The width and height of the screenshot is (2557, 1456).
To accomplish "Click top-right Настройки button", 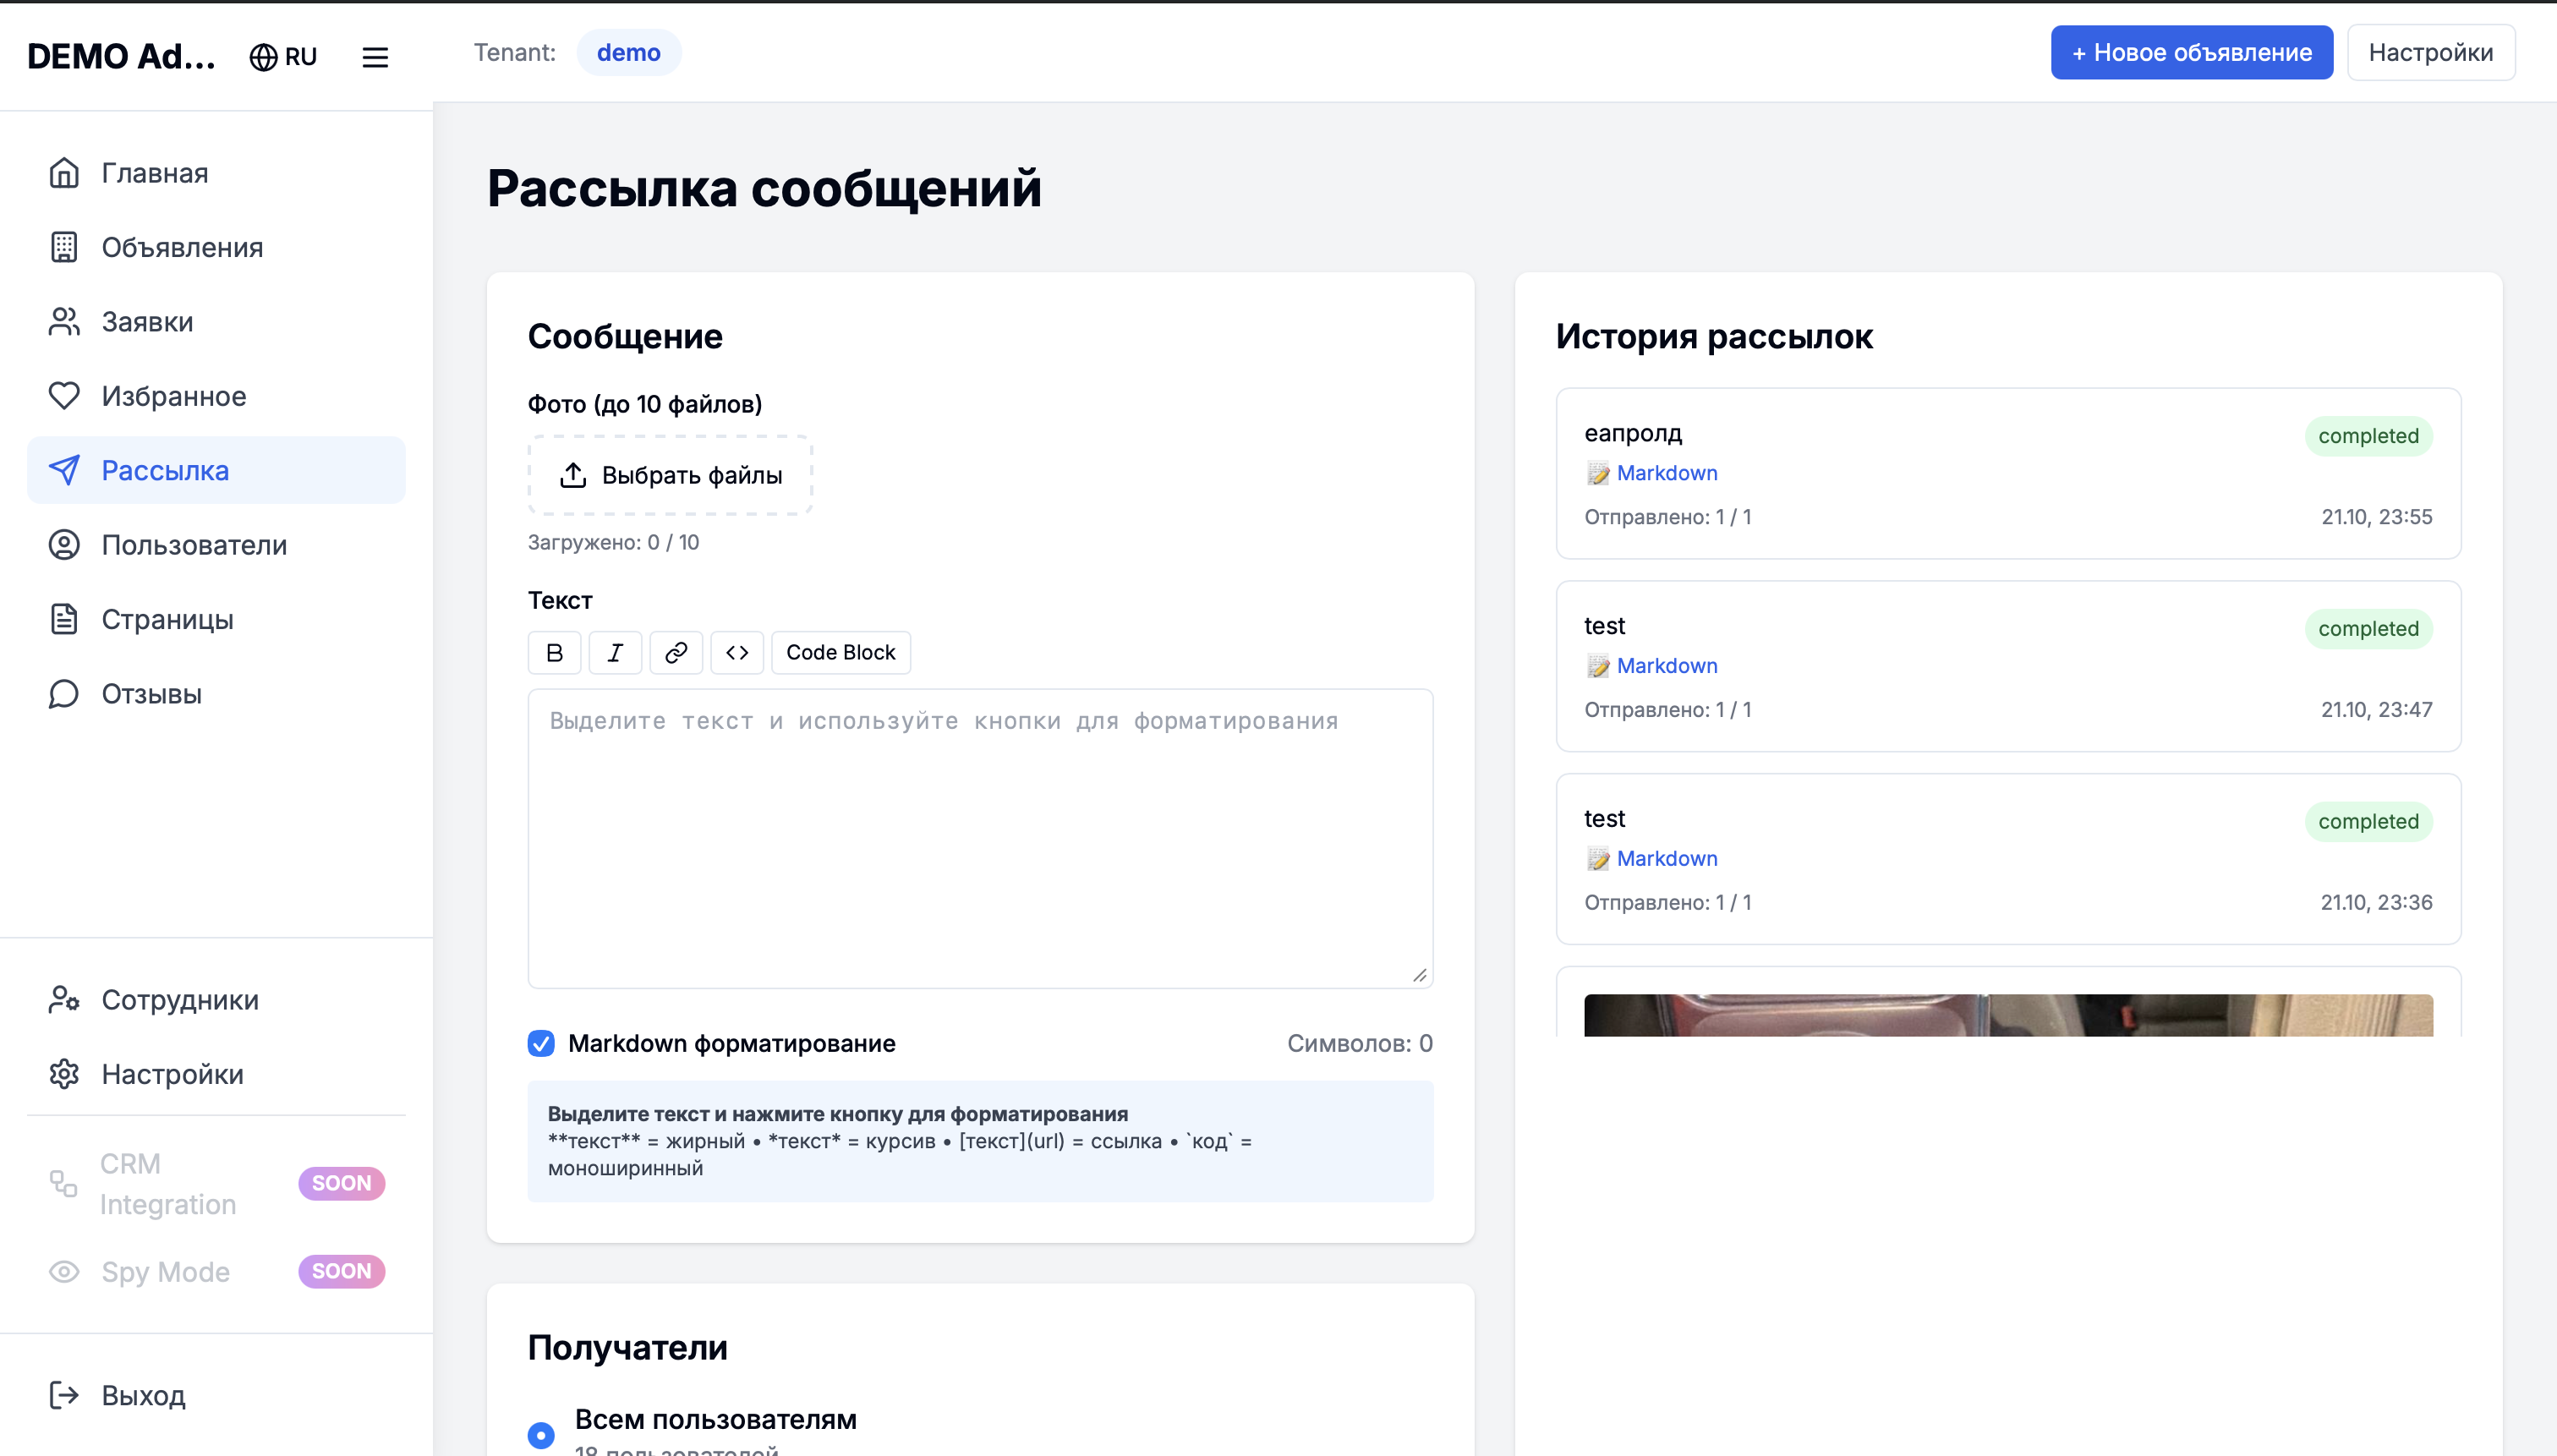I will click(2430, 52).
